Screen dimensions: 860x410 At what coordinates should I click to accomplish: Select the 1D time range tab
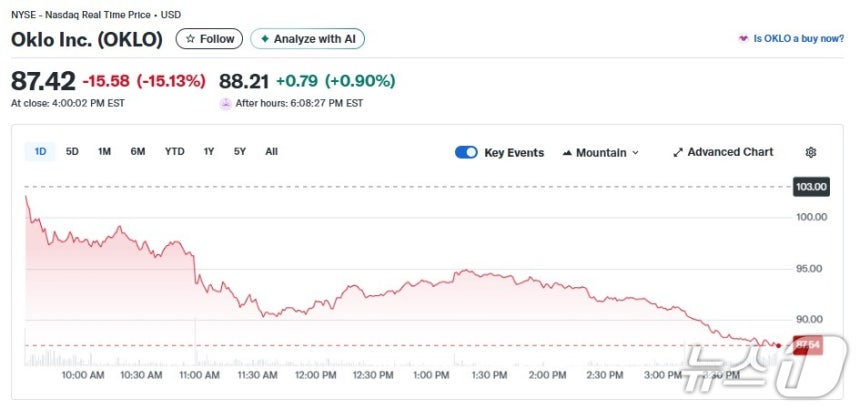click(41, 152)
